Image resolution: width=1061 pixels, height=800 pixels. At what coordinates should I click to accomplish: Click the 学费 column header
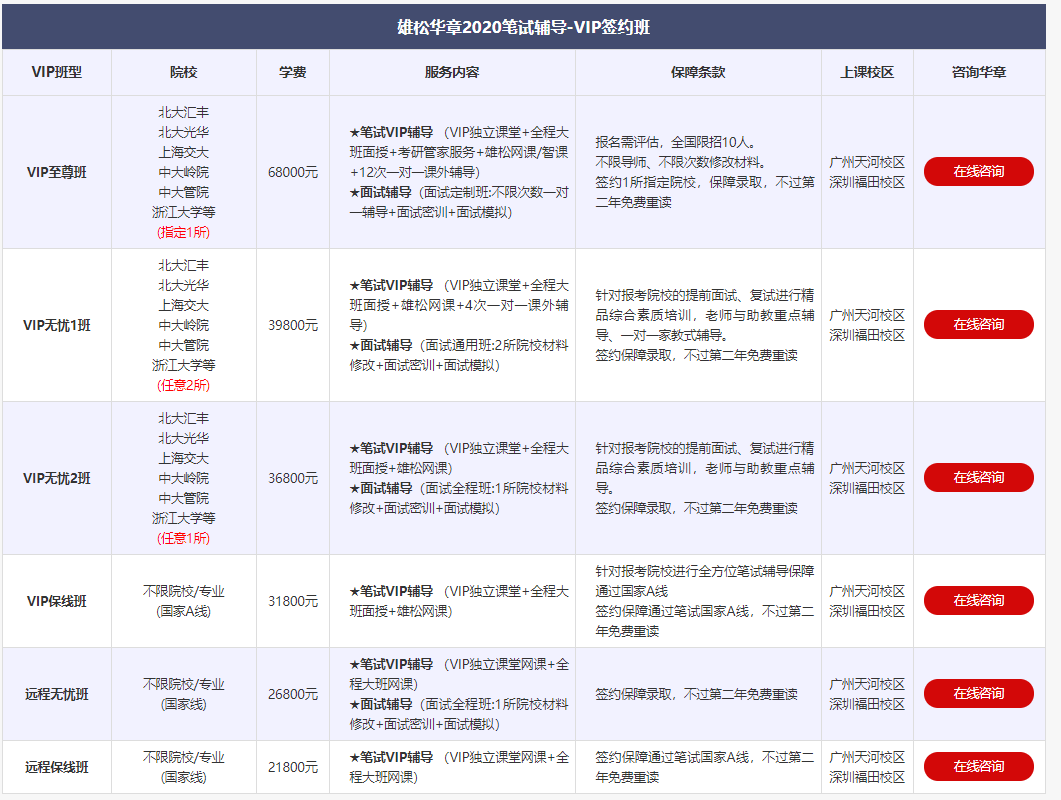(x=293, y=72)
